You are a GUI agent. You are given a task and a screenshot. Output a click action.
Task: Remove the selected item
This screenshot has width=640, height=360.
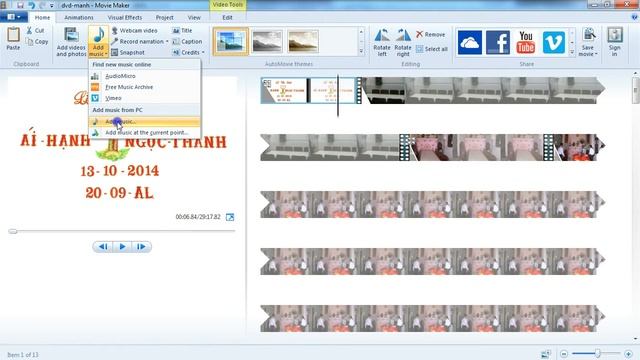tap(431, 35)
